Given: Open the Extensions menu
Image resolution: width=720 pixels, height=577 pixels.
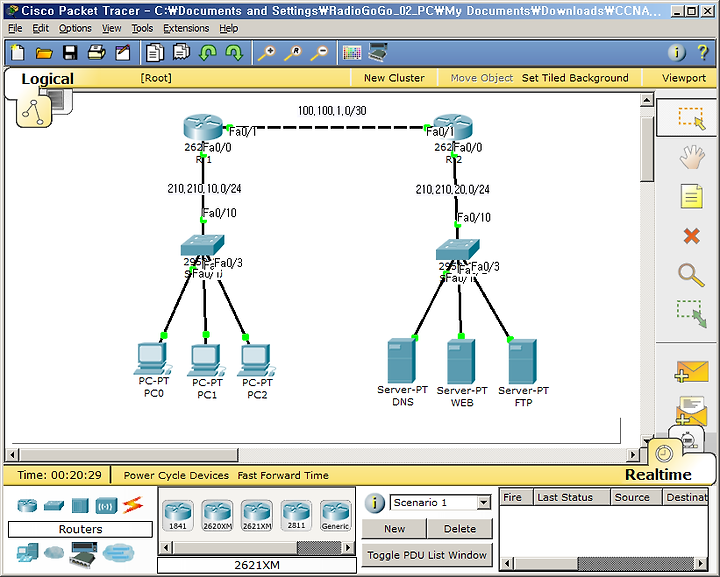Looking at the screenshot, I should pos(186,28).
